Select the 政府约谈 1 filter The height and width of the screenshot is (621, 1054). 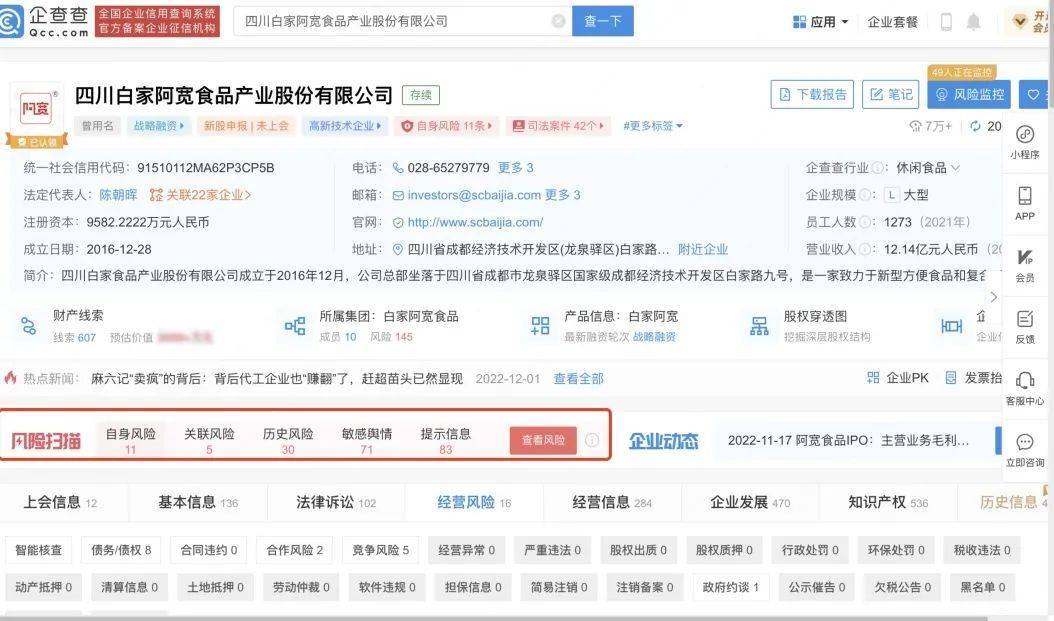click(x=731, y=587)
